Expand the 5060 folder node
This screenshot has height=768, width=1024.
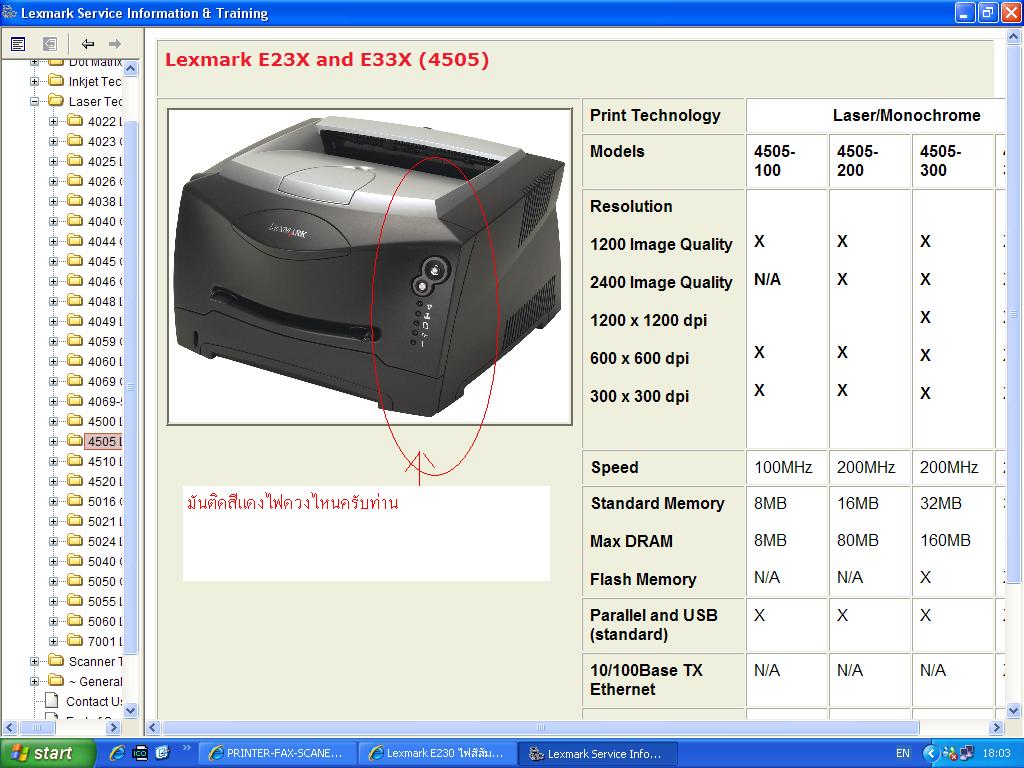[x=54, y=622]
